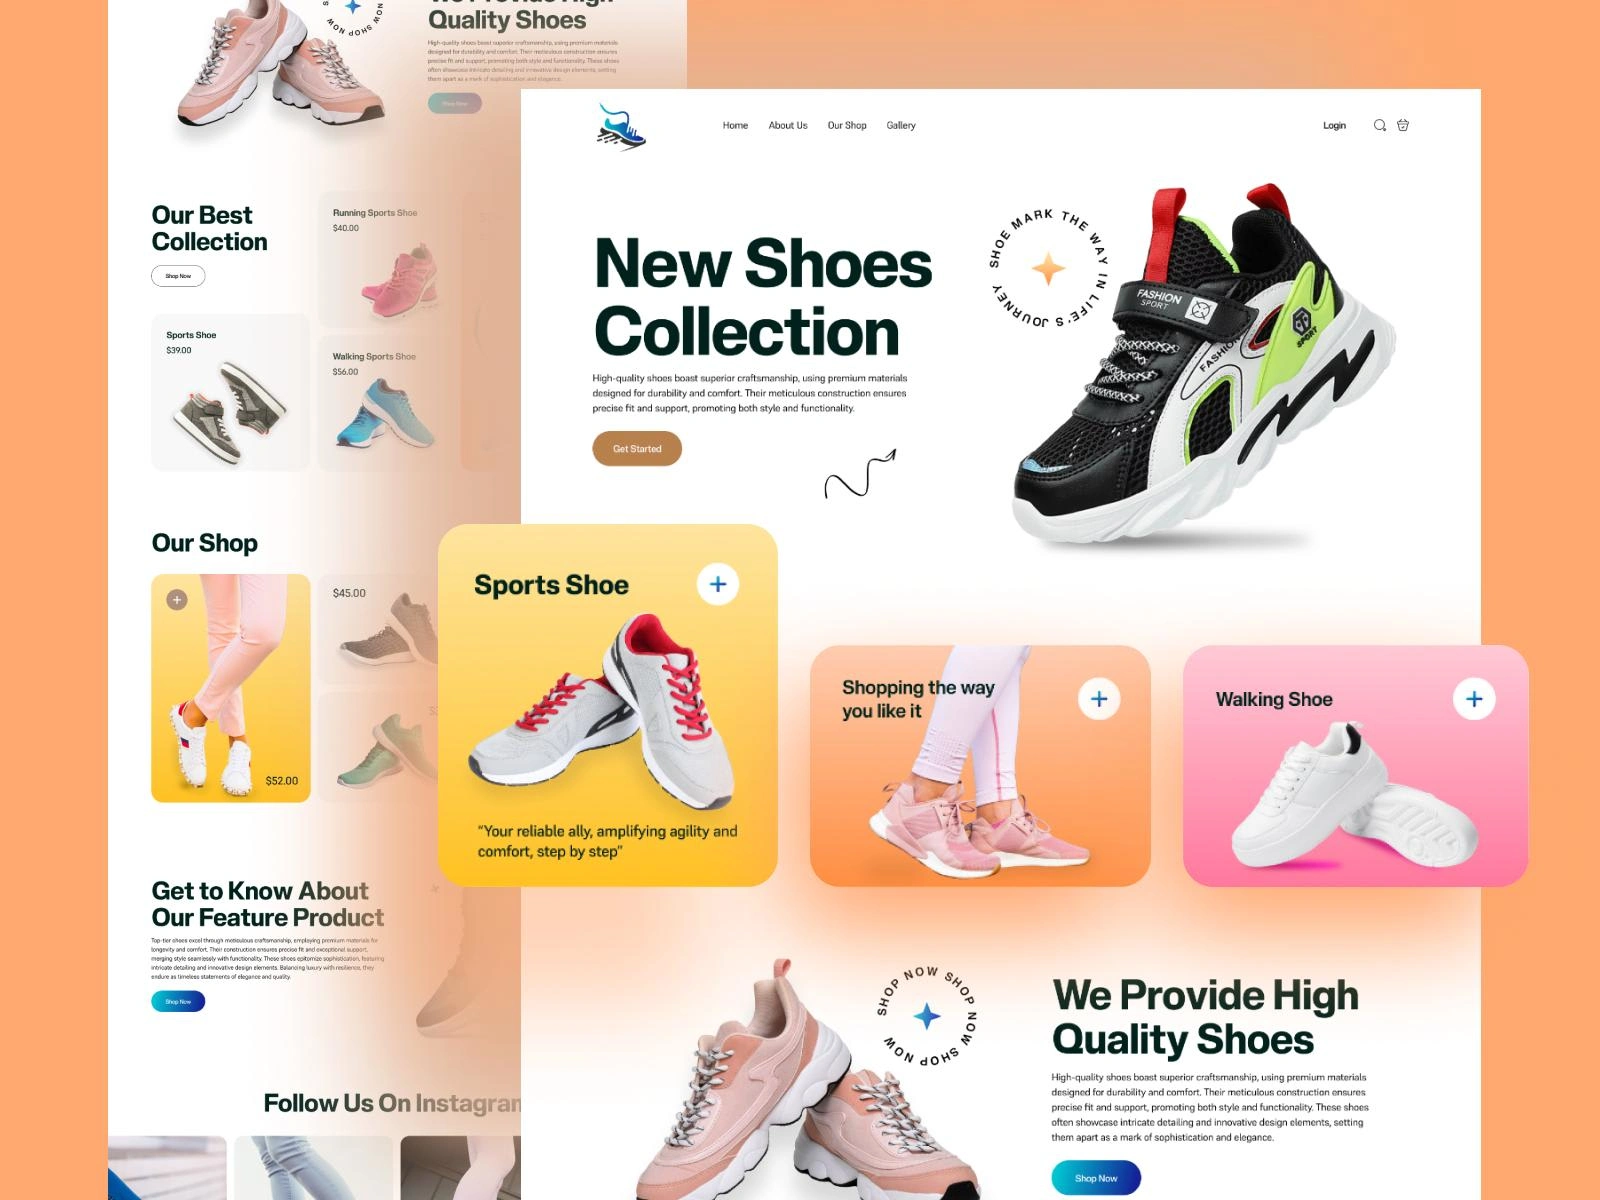Click plus icon on Walking Shoe card

1474,699
